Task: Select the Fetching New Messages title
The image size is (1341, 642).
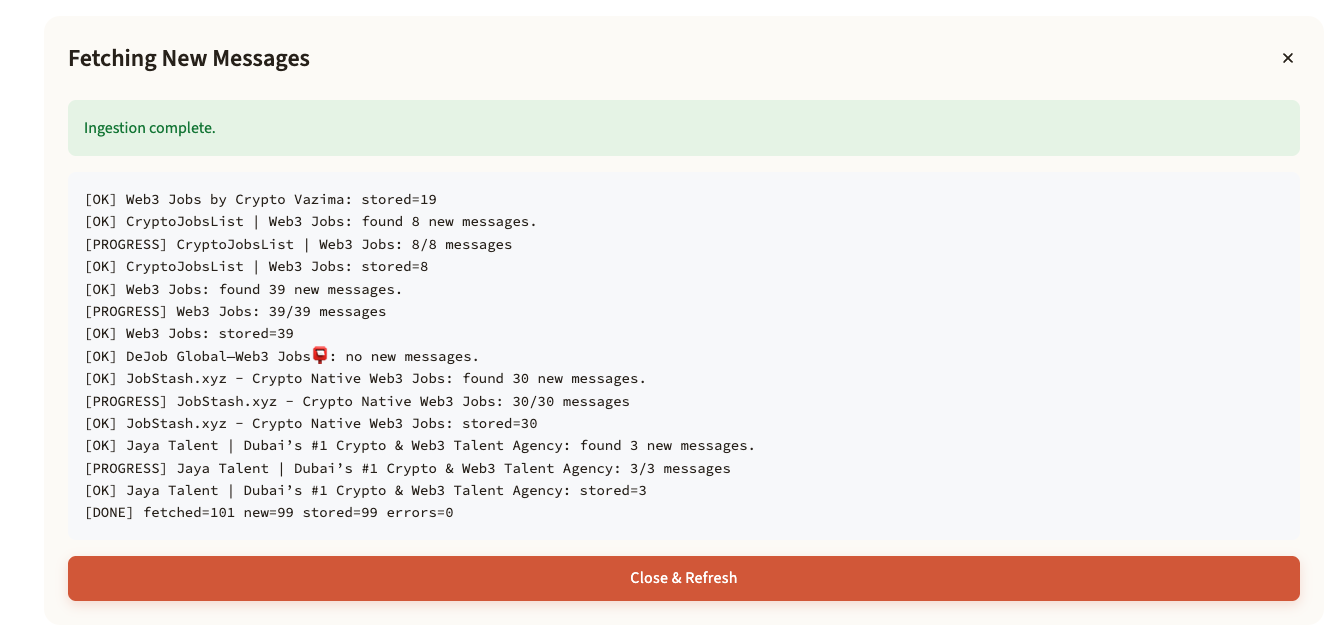Action: tap(189, 58)
